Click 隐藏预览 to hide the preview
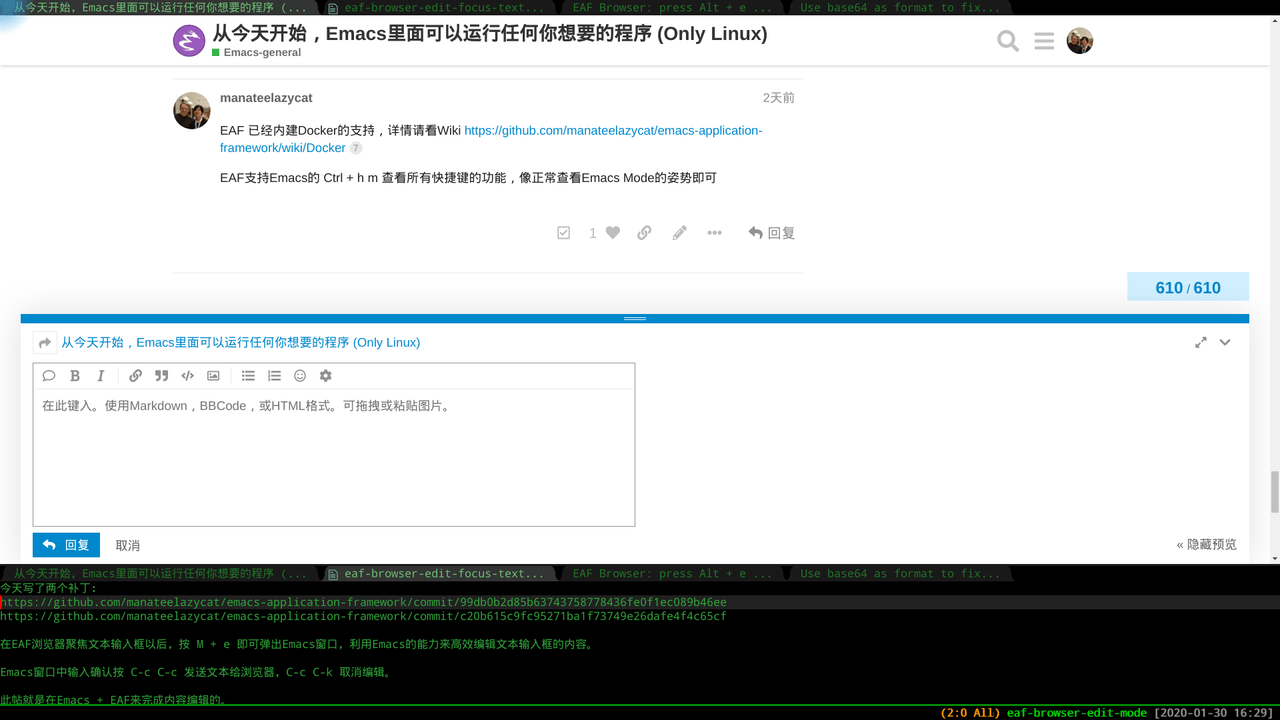 point(1207,545)
